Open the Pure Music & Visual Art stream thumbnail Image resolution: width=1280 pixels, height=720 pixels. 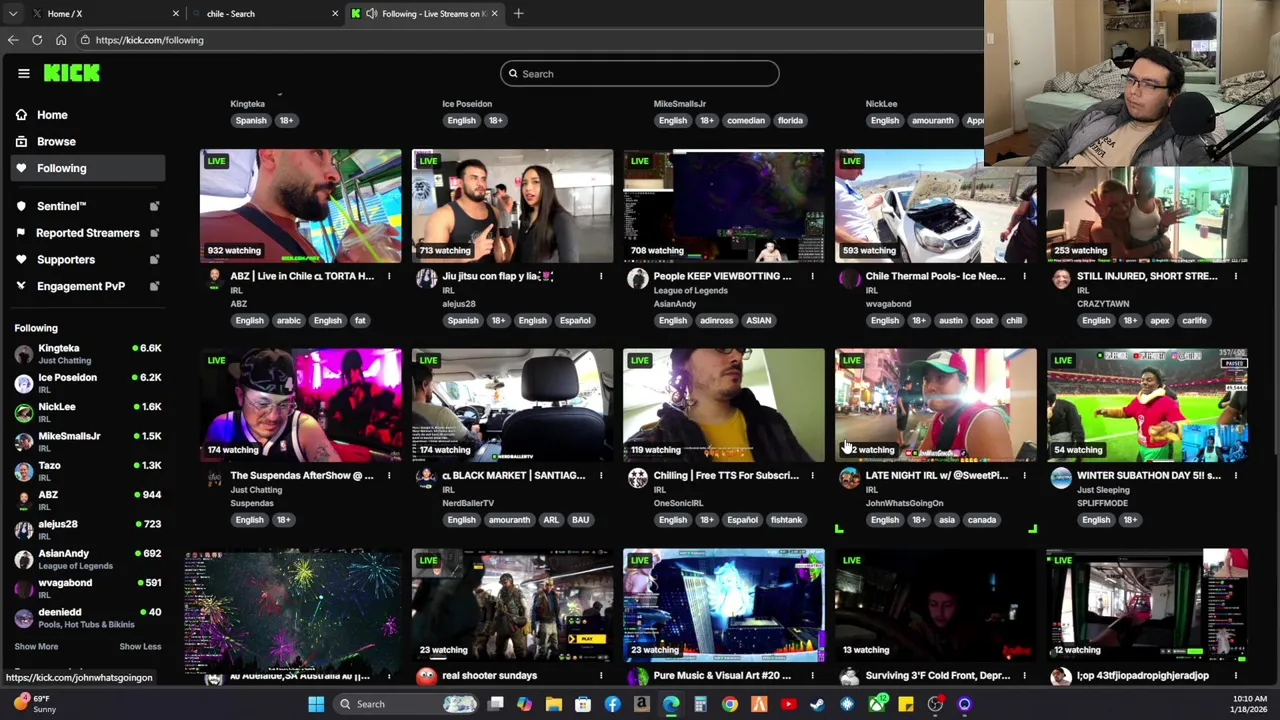(x=724, y=606)
